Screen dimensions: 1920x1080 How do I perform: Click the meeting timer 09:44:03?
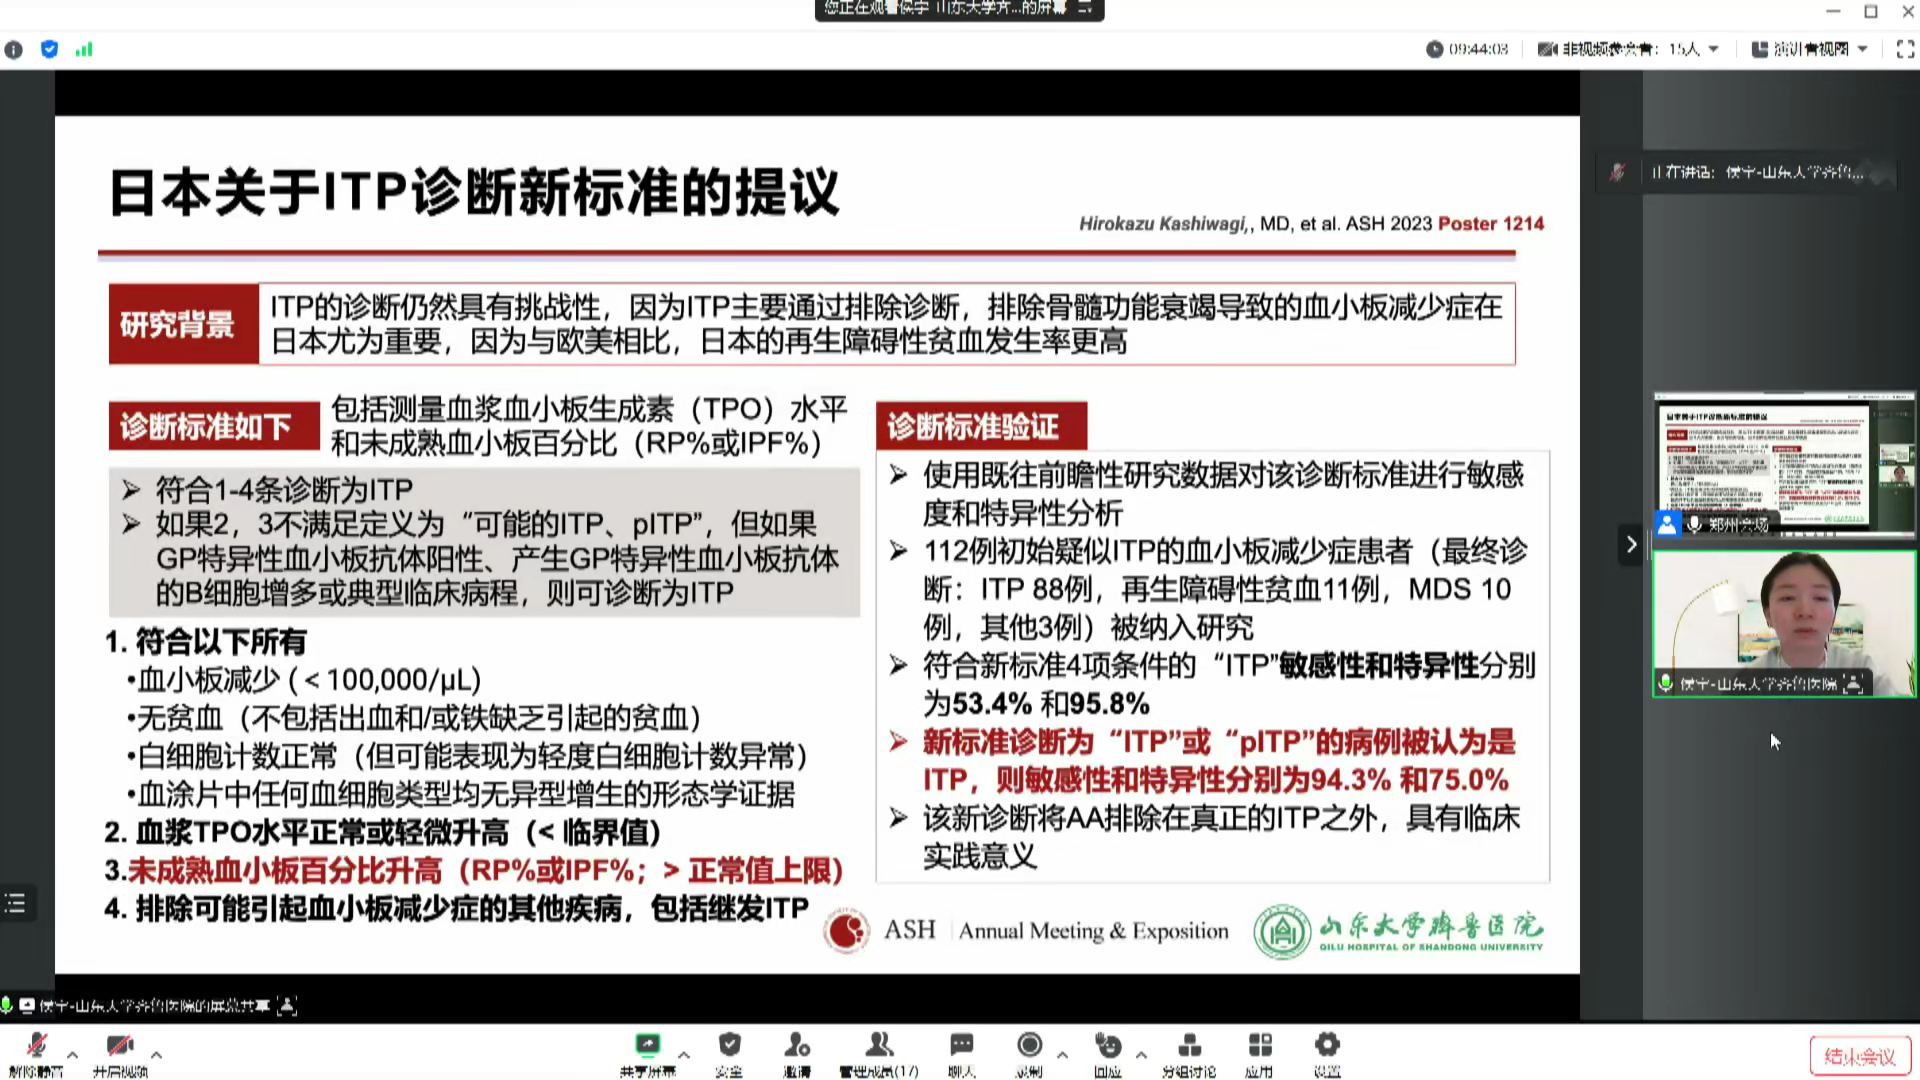[x=1467, y=49]
